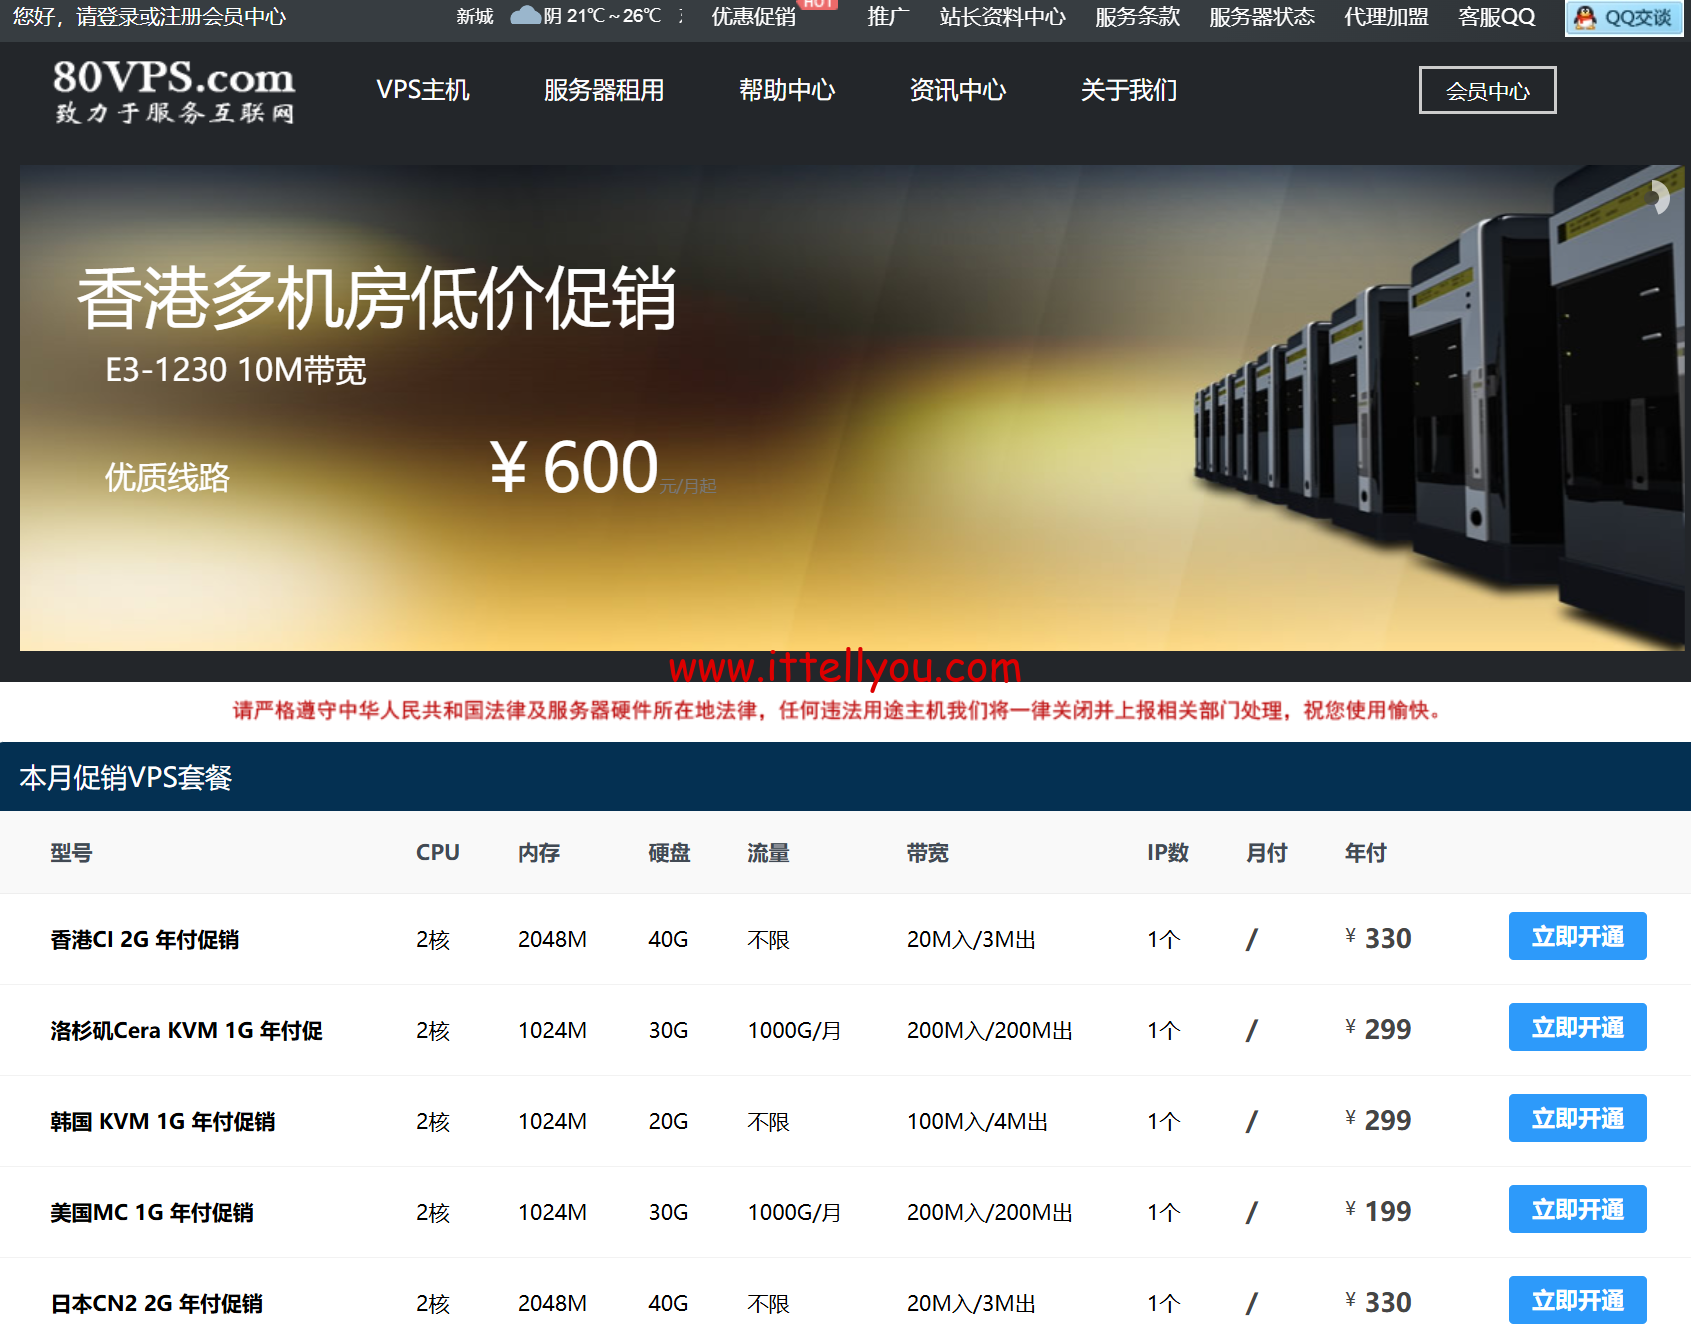Click 立即开通 for 香港CI 2G plan
Viewport: 1691px width, 1340px height.
1577,936
